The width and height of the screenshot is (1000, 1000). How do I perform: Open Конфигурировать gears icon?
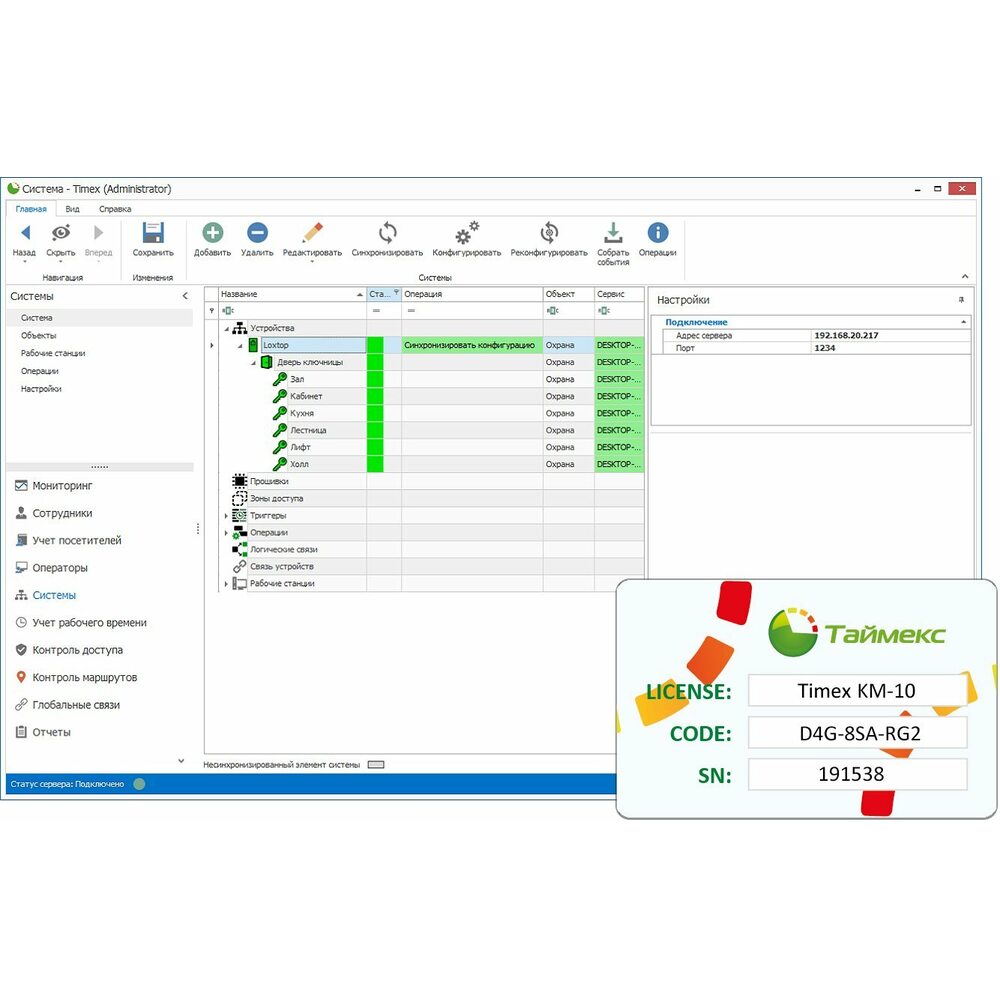click(x=466, y=234)
